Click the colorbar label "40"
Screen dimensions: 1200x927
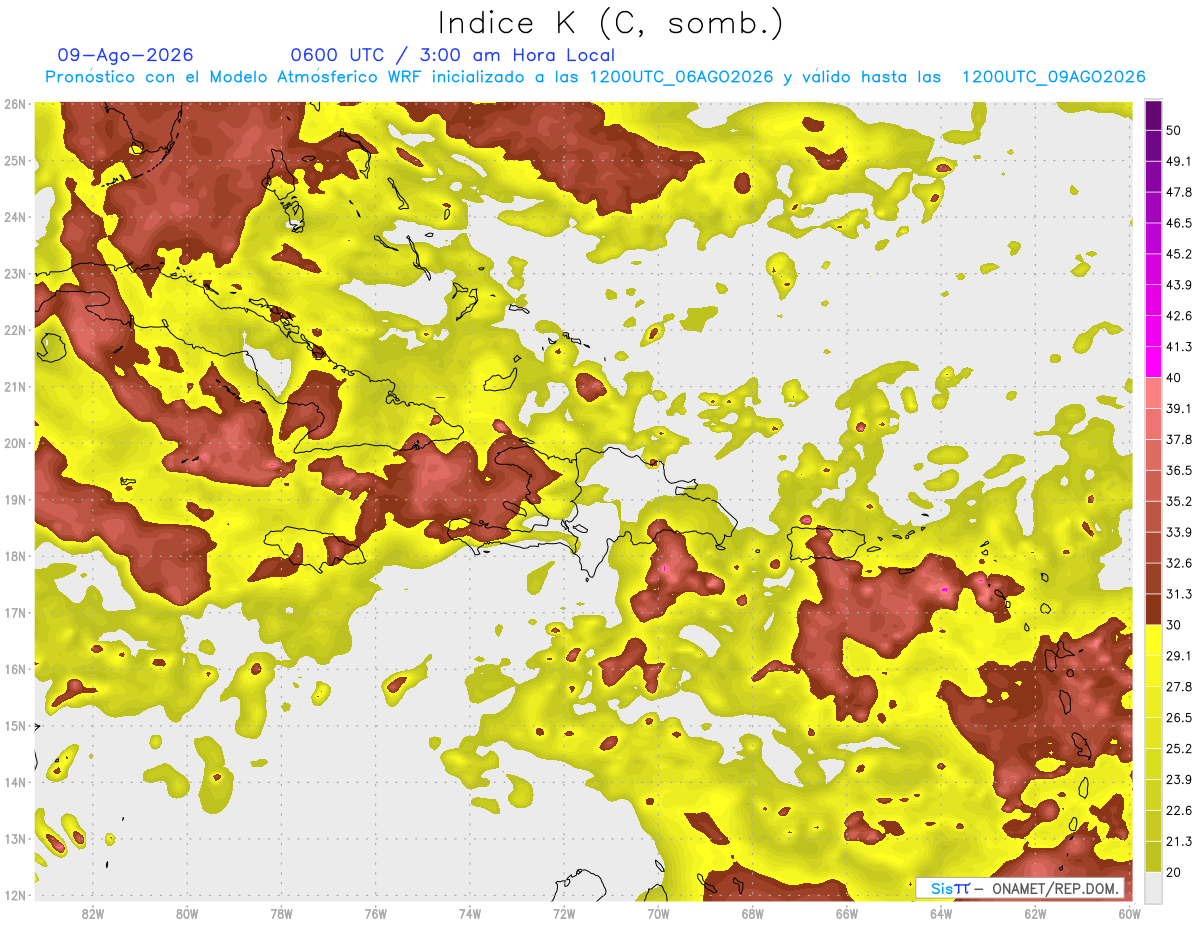[1174, 377]
